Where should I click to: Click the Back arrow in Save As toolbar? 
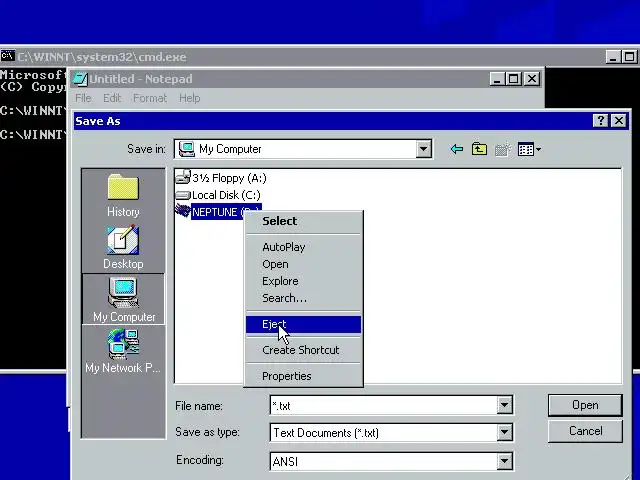pos(457,149)
